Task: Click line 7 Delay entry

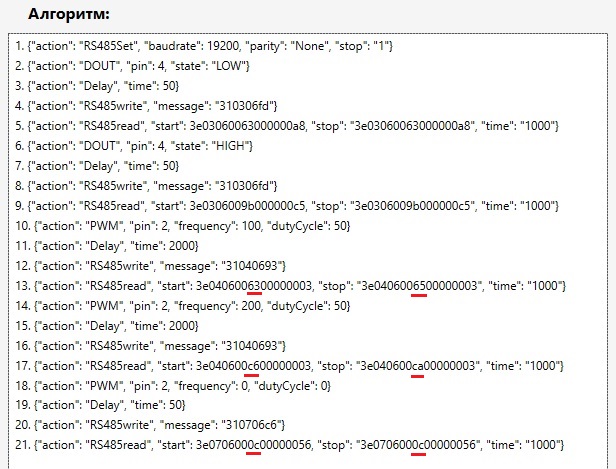Action: (x=97, y=165)
